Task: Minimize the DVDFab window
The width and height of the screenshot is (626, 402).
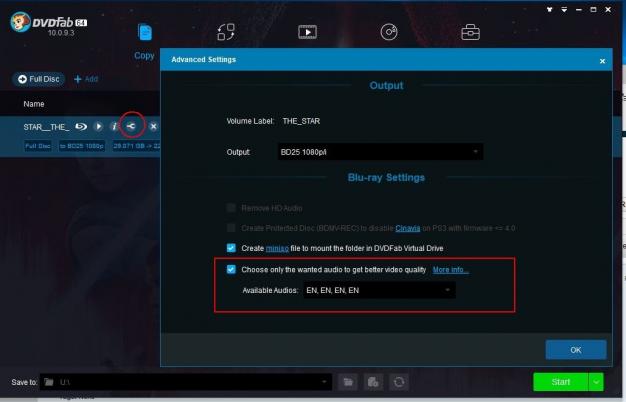Action: (578, 10)
